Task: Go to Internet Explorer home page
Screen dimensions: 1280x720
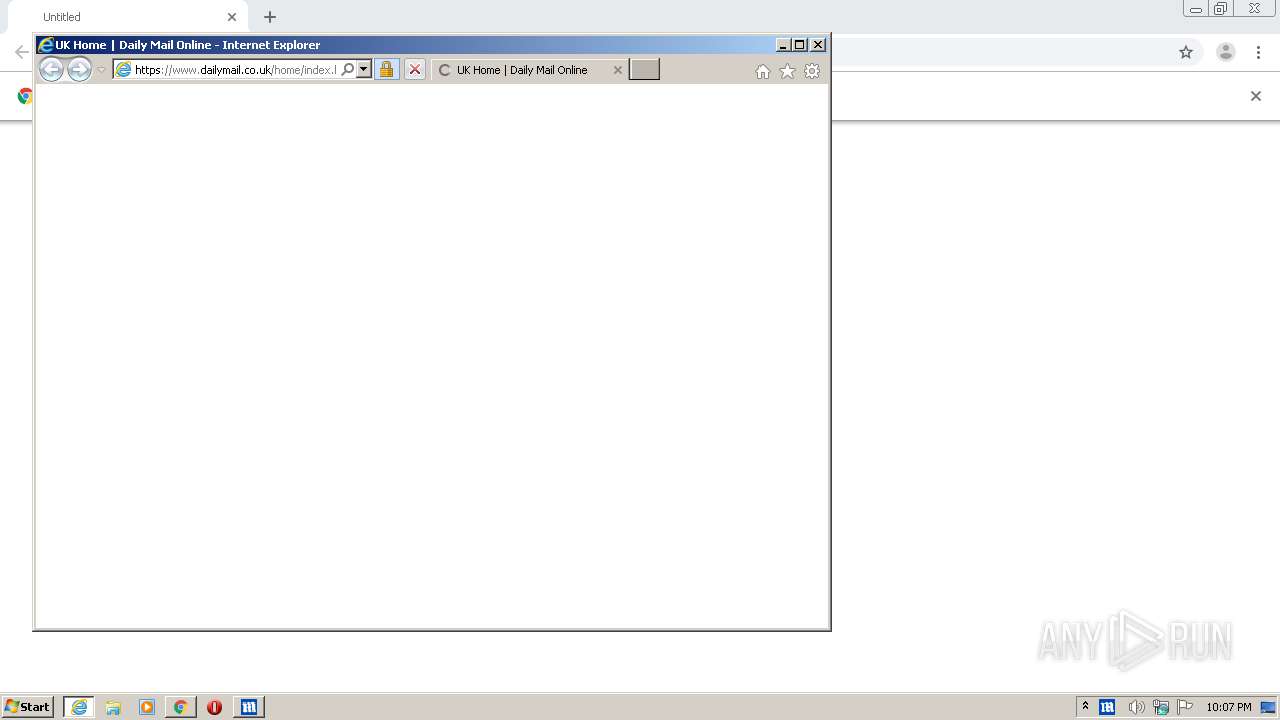Action: (x=763, y=71)
